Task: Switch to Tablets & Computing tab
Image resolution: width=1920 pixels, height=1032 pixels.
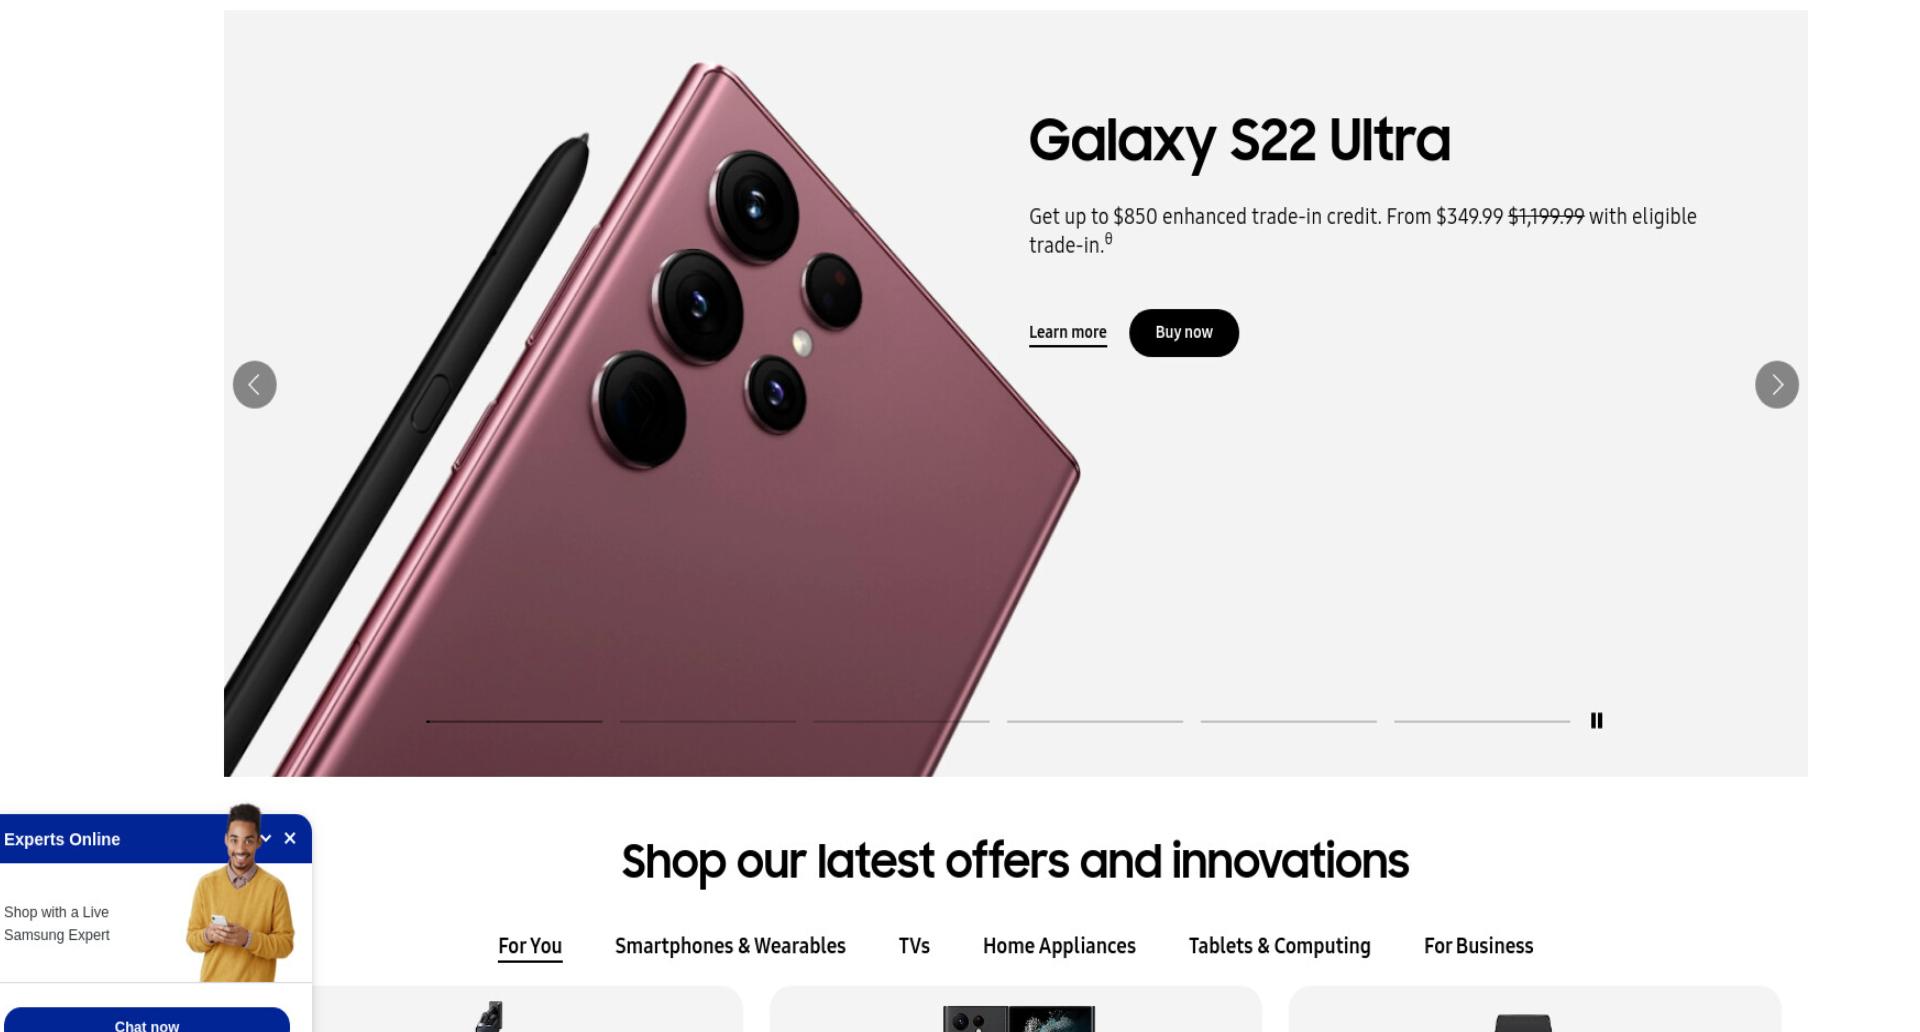Action: [x=1278, y=946]
